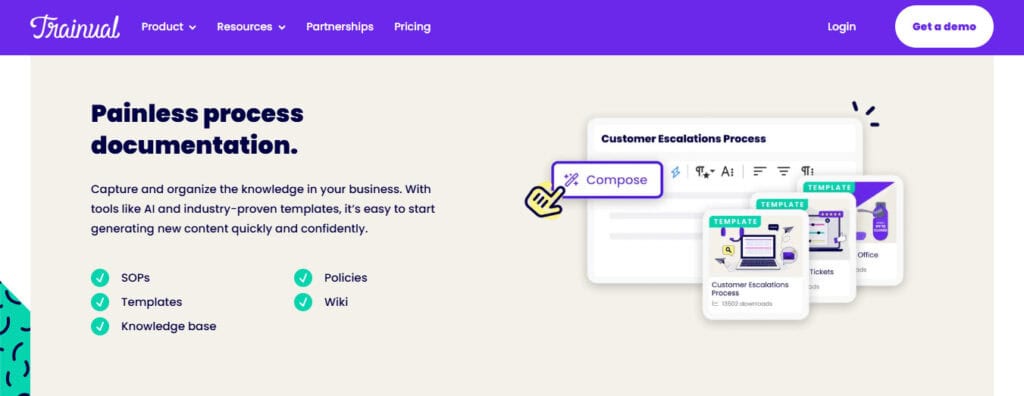Go to the Pricing page
This screenshot has height=396, width=1024.
tap(412, 27)
